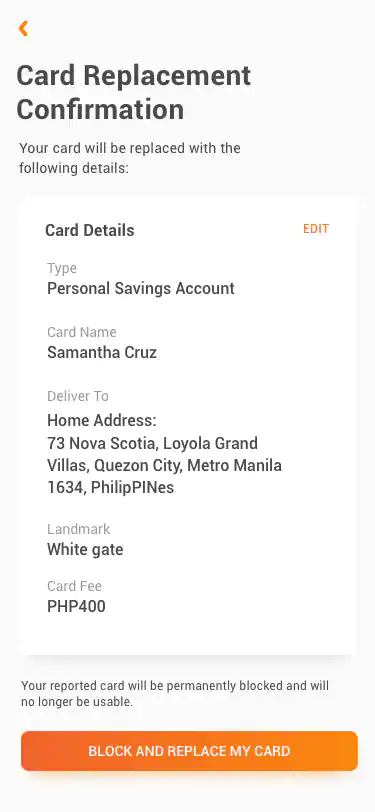Click the 'Your card will be replaced' subtitle

click(130, 158)
